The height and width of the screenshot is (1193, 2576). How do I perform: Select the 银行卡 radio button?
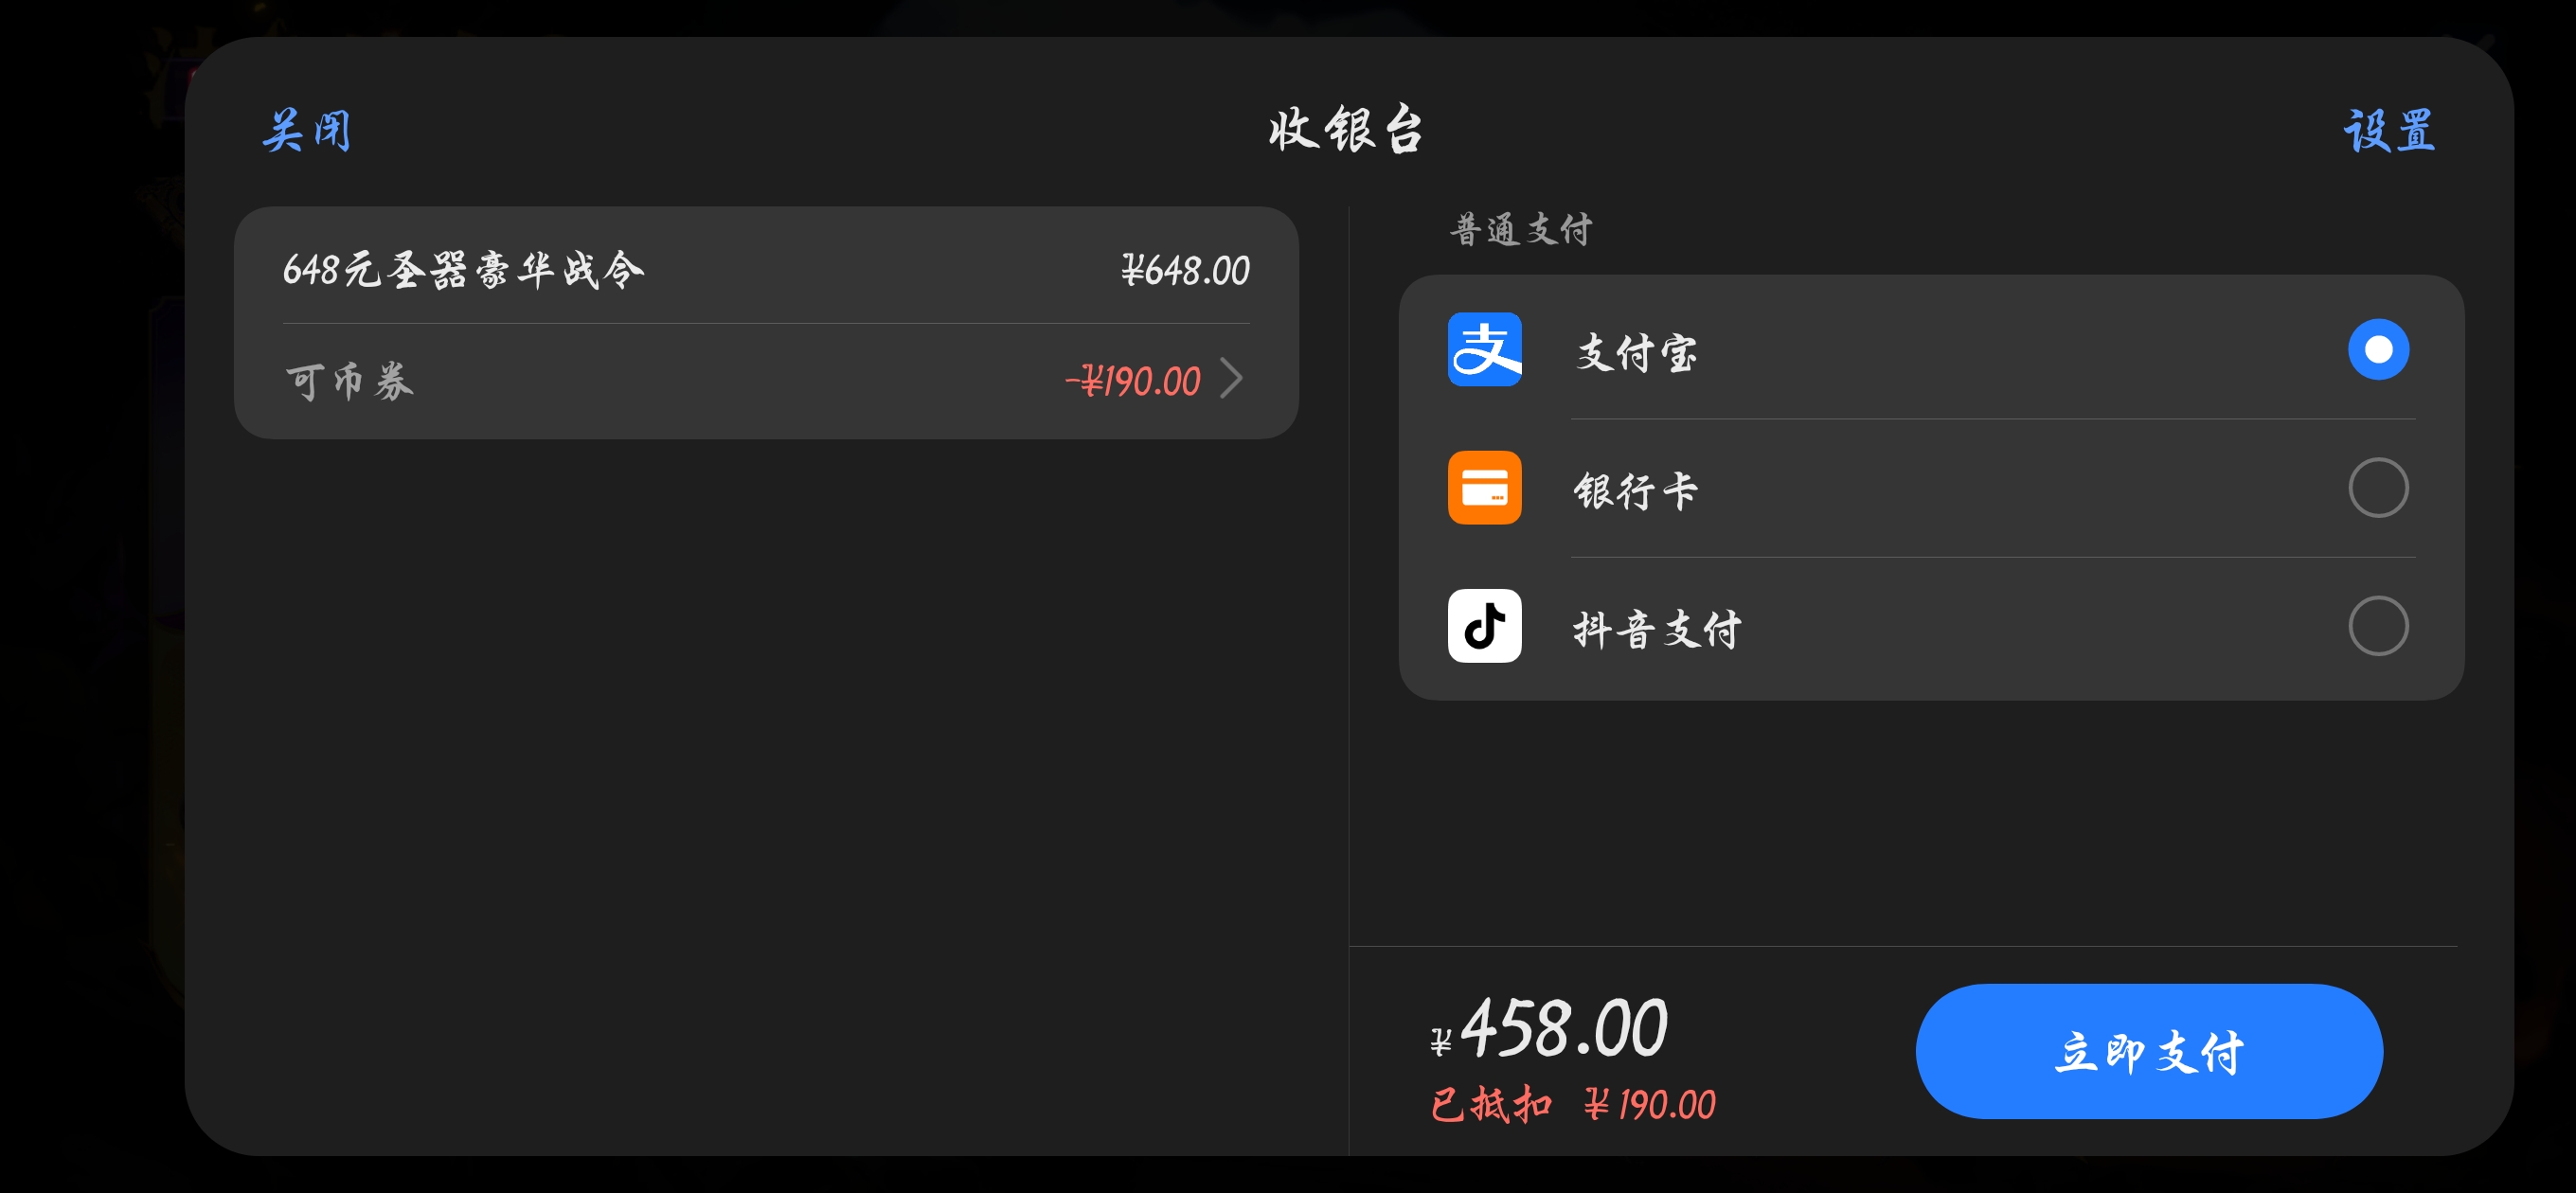(2377, 487)
